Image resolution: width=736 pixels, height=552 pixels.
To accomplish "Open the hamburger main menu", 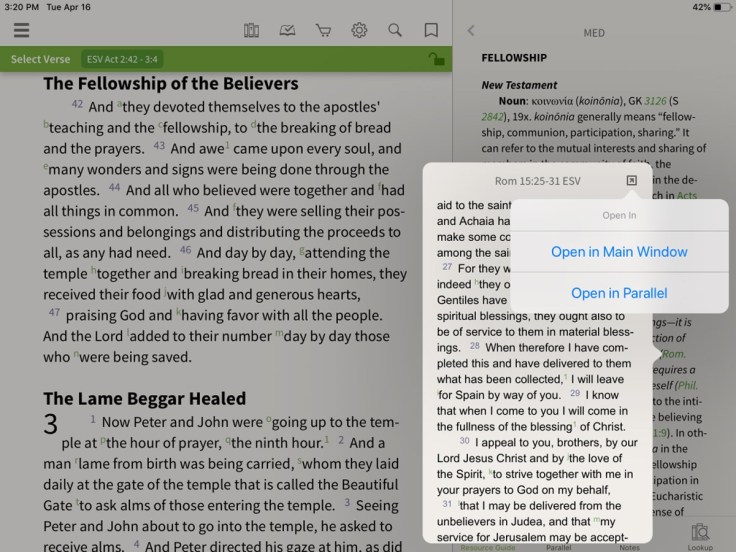I will coord(21,30).
